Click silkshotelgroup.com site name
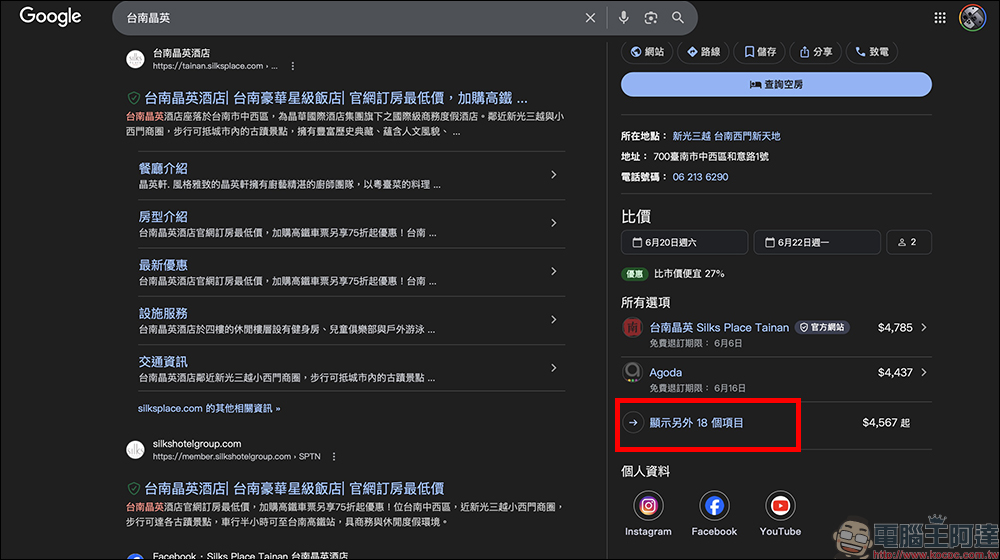 point(197,443)
